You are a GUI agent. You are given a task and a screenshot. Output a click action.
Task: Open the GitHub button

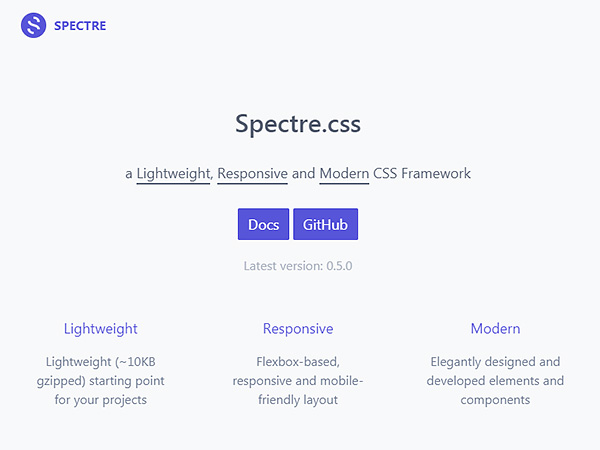326,224
